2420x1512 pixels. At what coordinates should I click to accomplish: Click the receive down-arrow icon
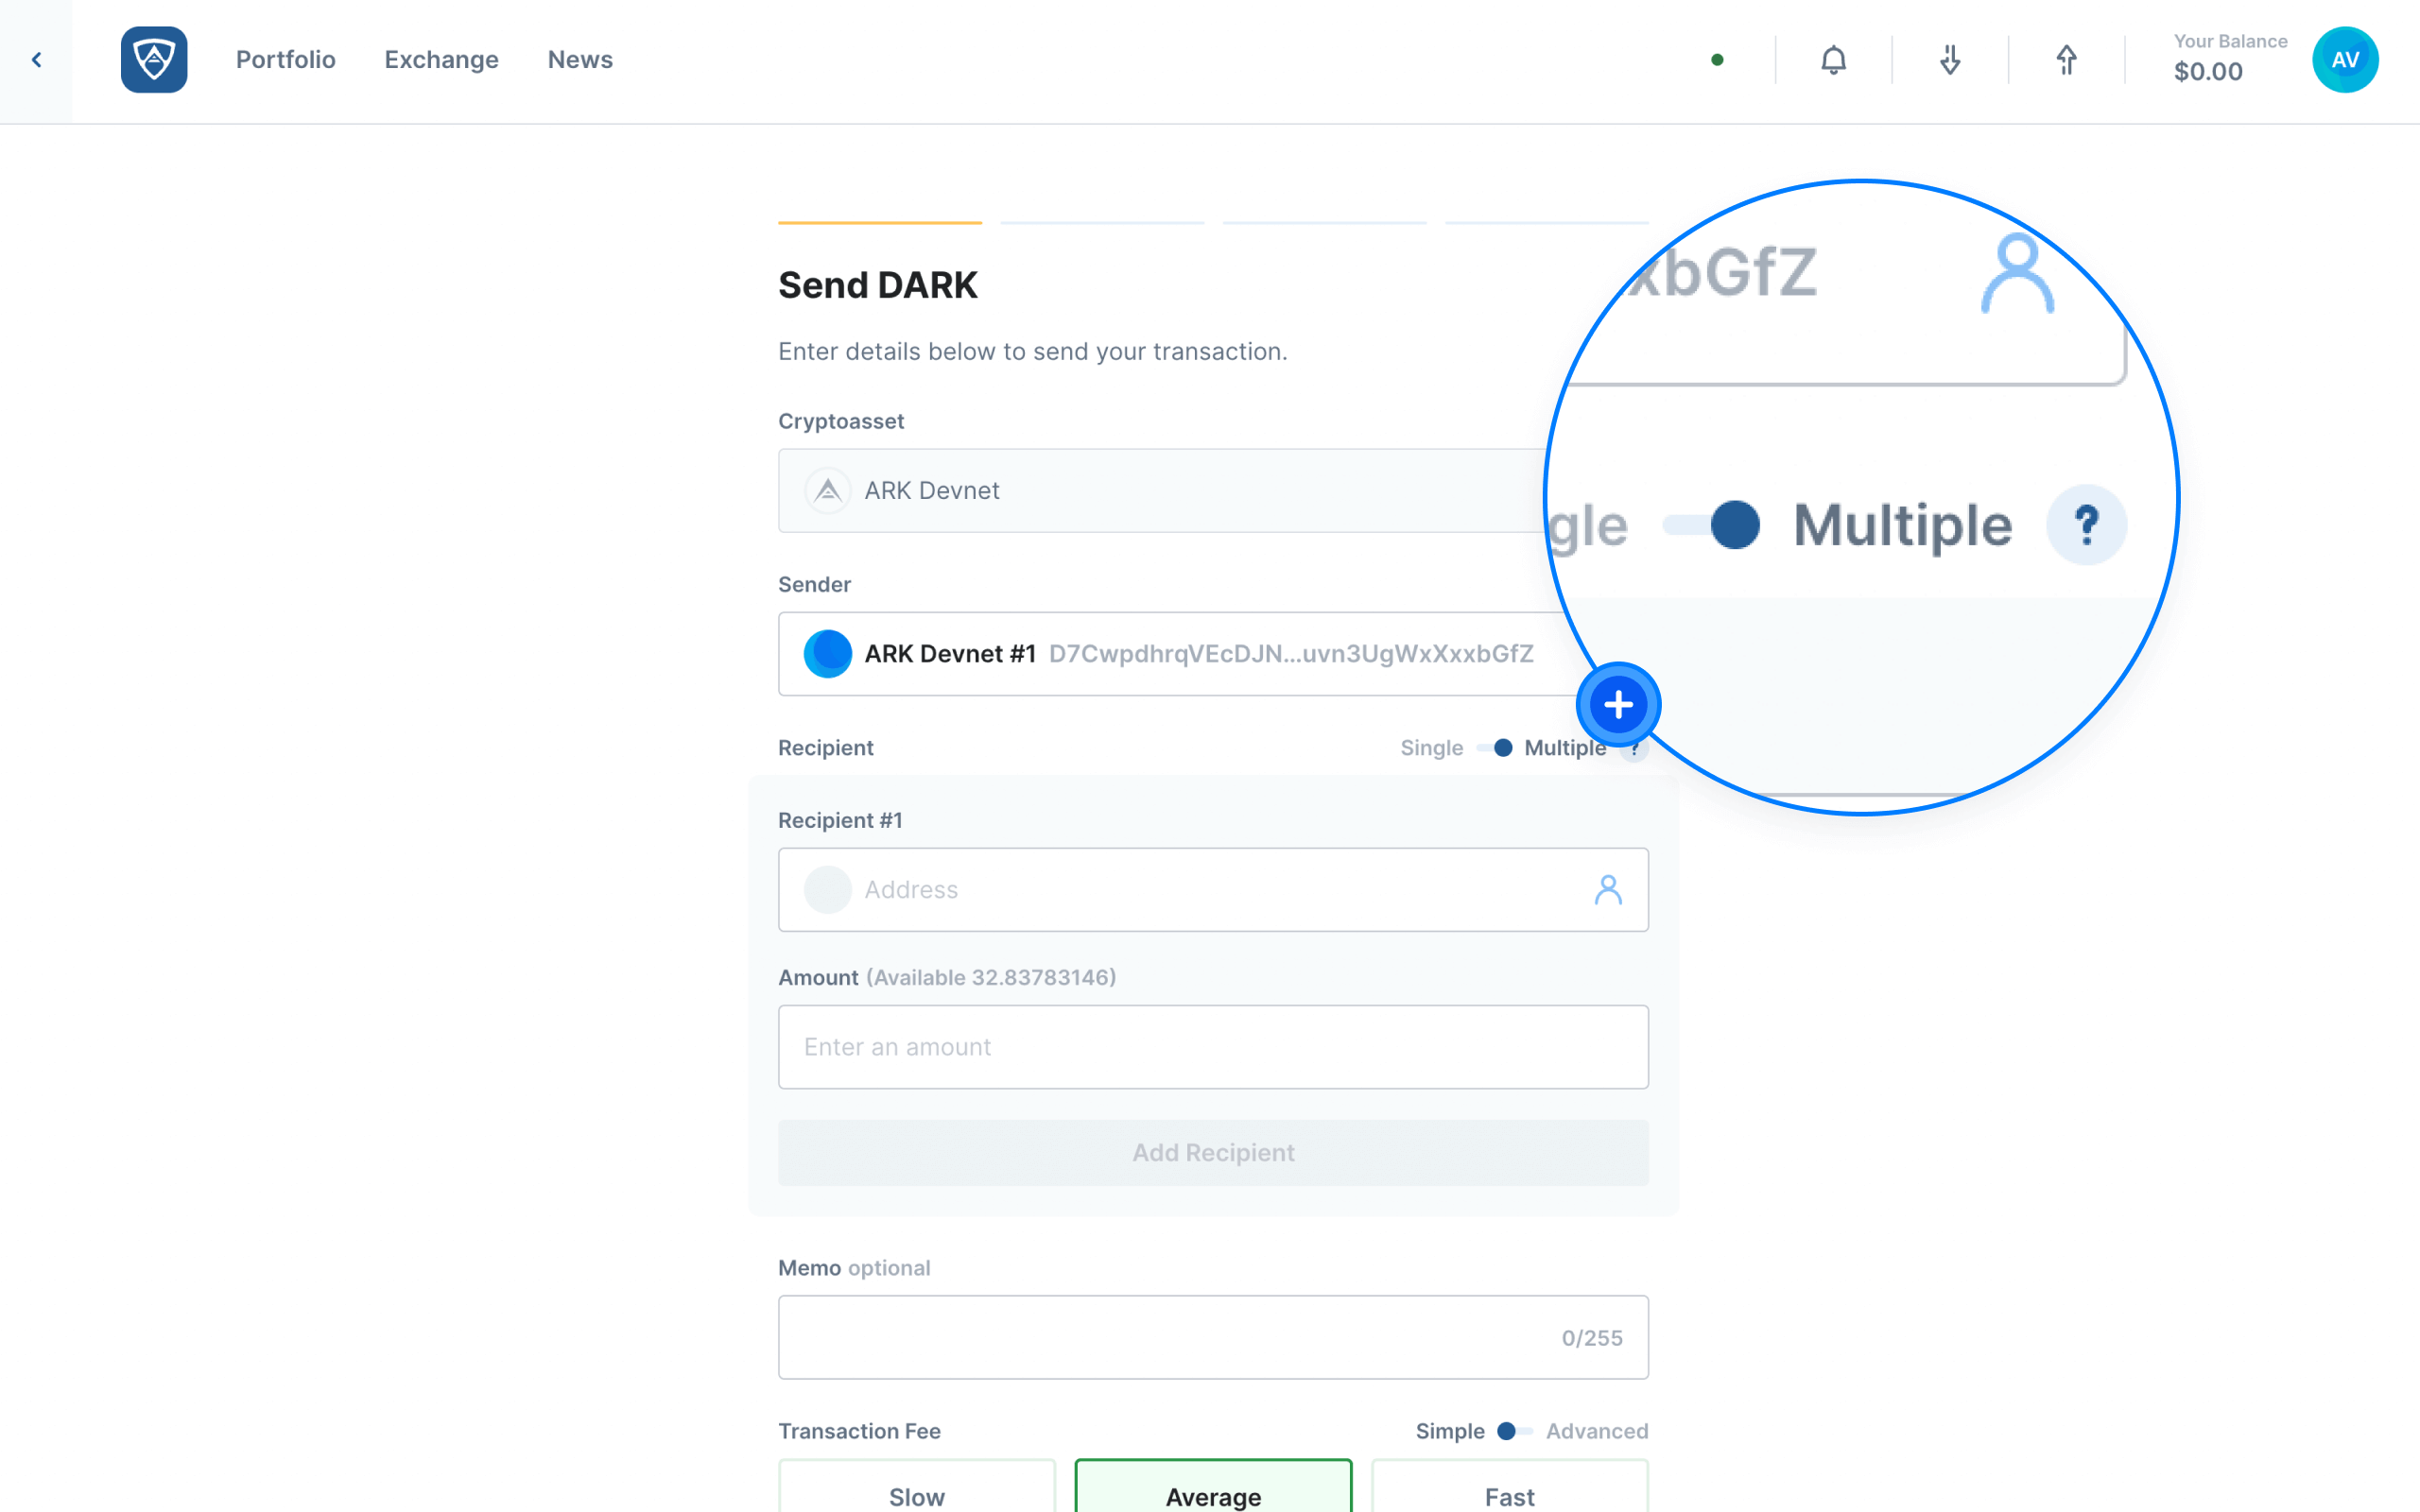click(x=1949, y=60)
